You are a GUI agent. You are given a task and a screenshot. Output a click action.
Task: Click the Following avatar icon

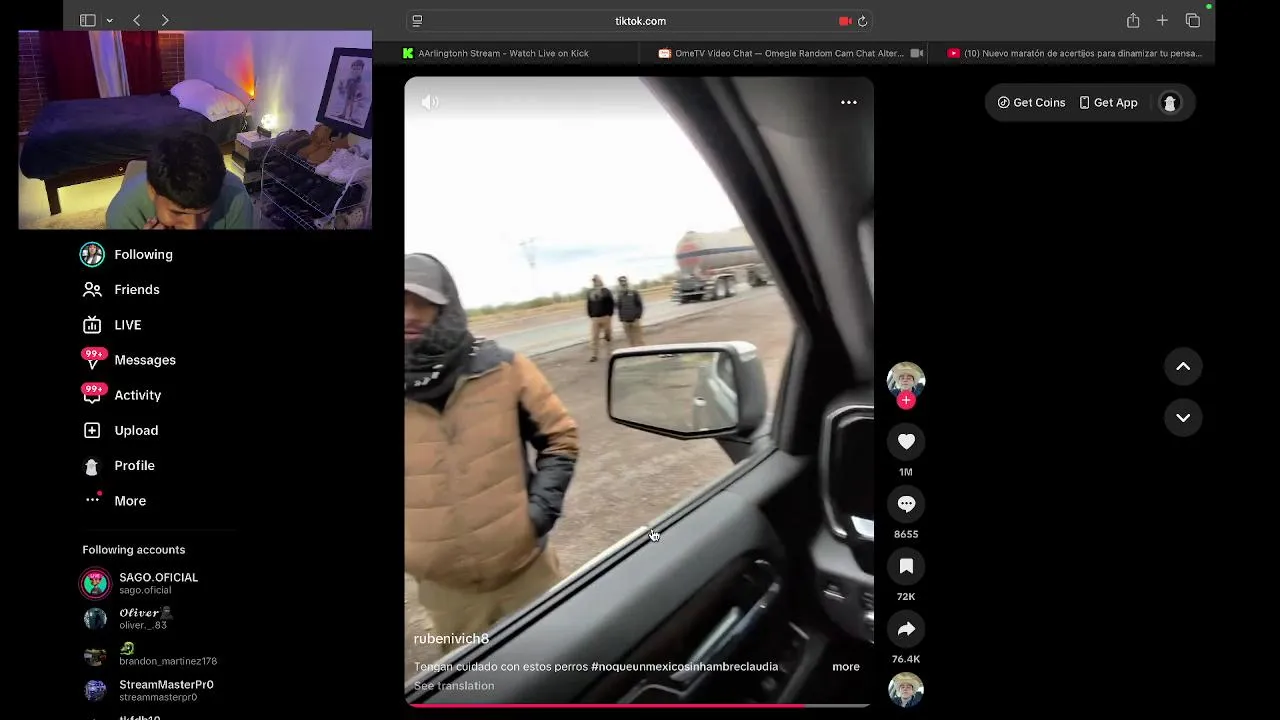92,254
